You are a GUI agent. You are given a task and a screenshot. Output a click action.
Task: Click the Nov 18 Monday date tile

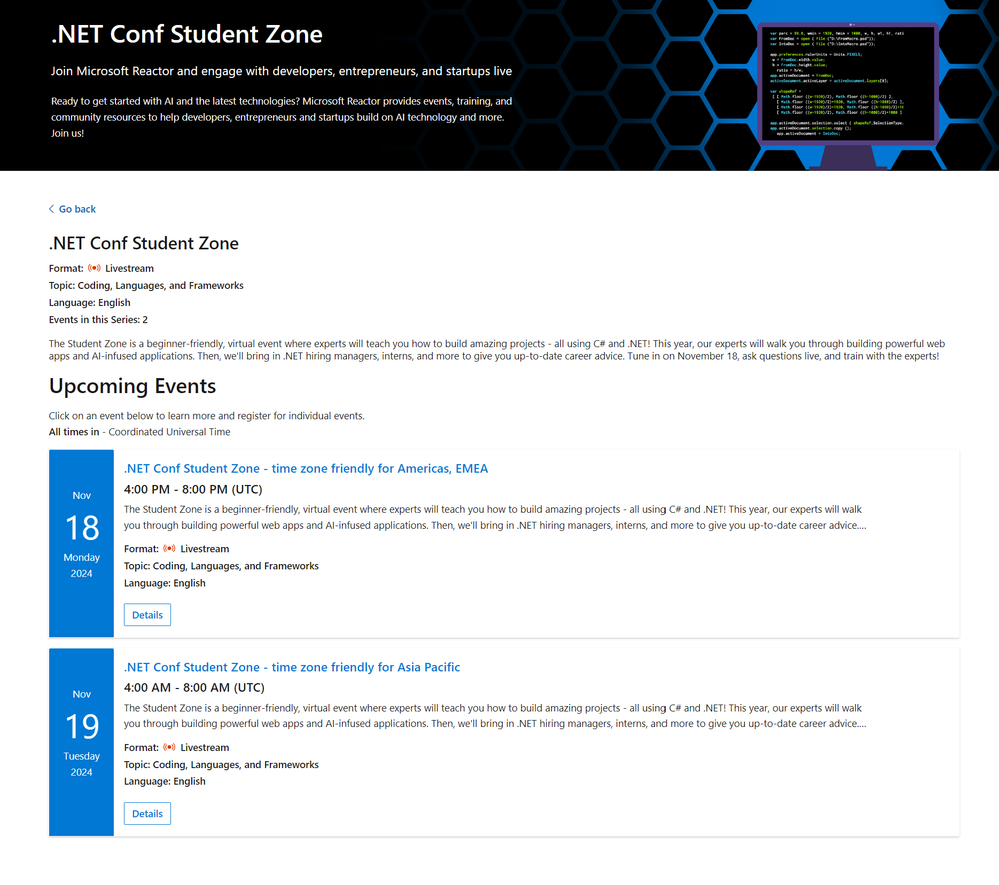tap(82, 543)
